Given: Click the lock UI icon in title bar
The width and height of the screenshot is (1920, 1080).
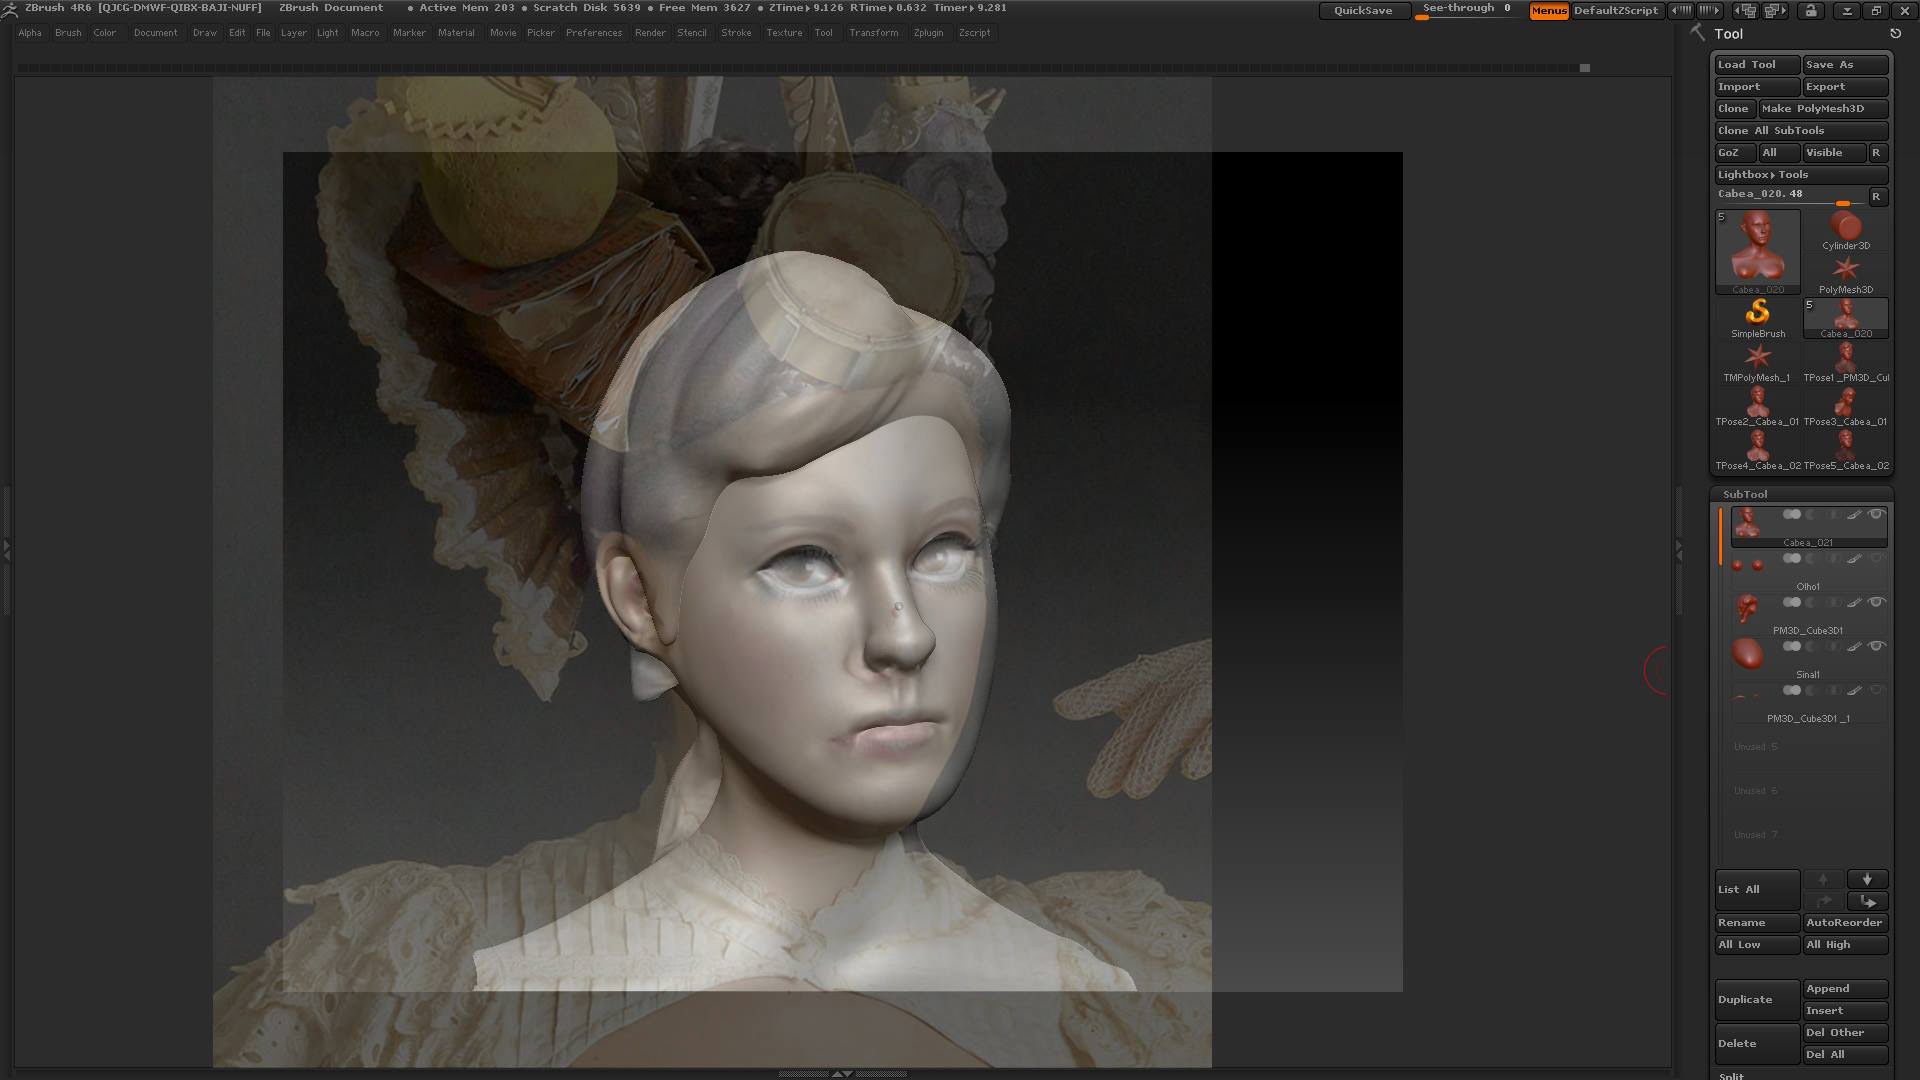Looking at the screenshot, I should pyautogui.click(x=1810, y=11).
